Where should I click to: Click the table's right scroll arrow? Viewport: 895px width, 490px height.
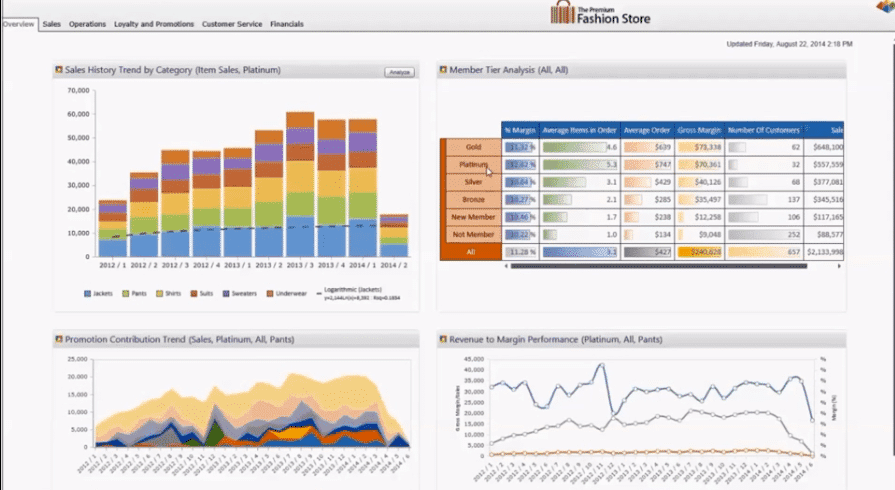[x=839, y=266]
